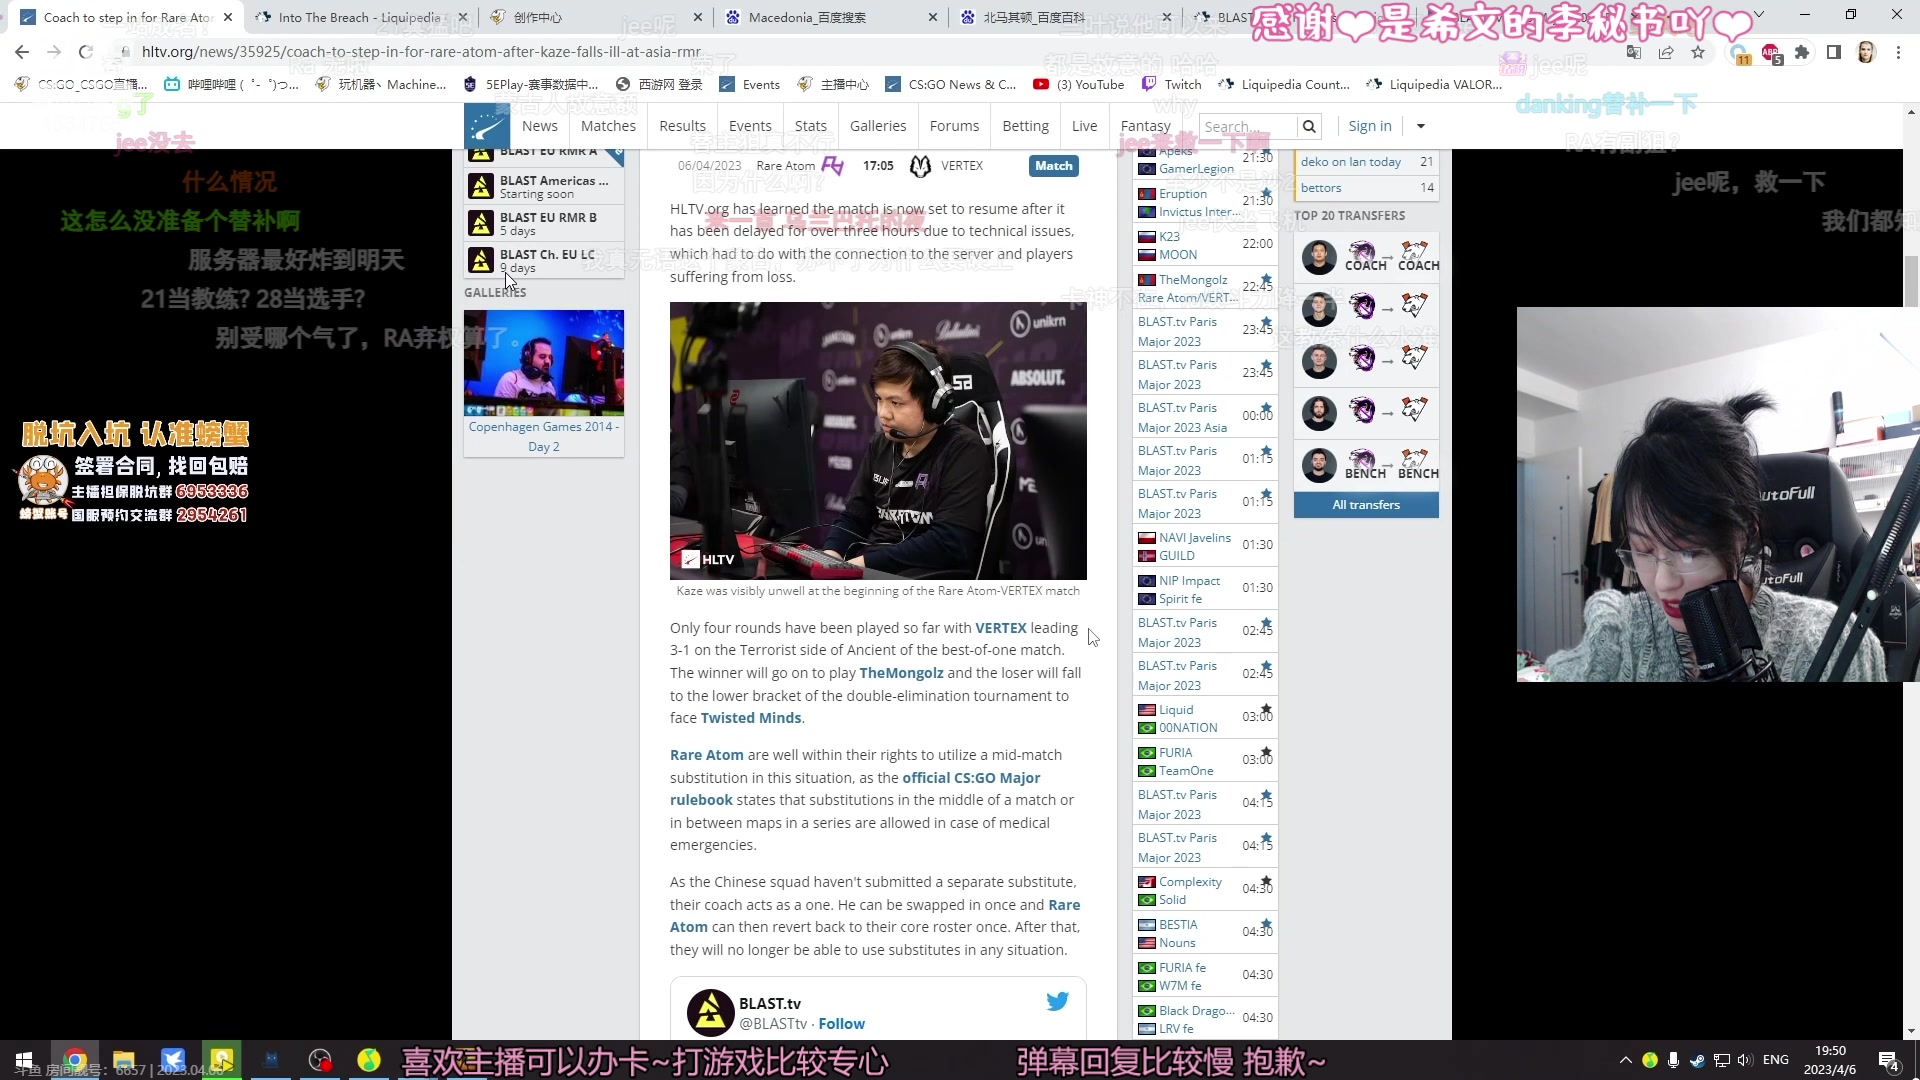Image resolution: width=1920 pixels, height=1080 pixels.
Task: Open Chrome from the taskbar
Action: click(75, 1060)
